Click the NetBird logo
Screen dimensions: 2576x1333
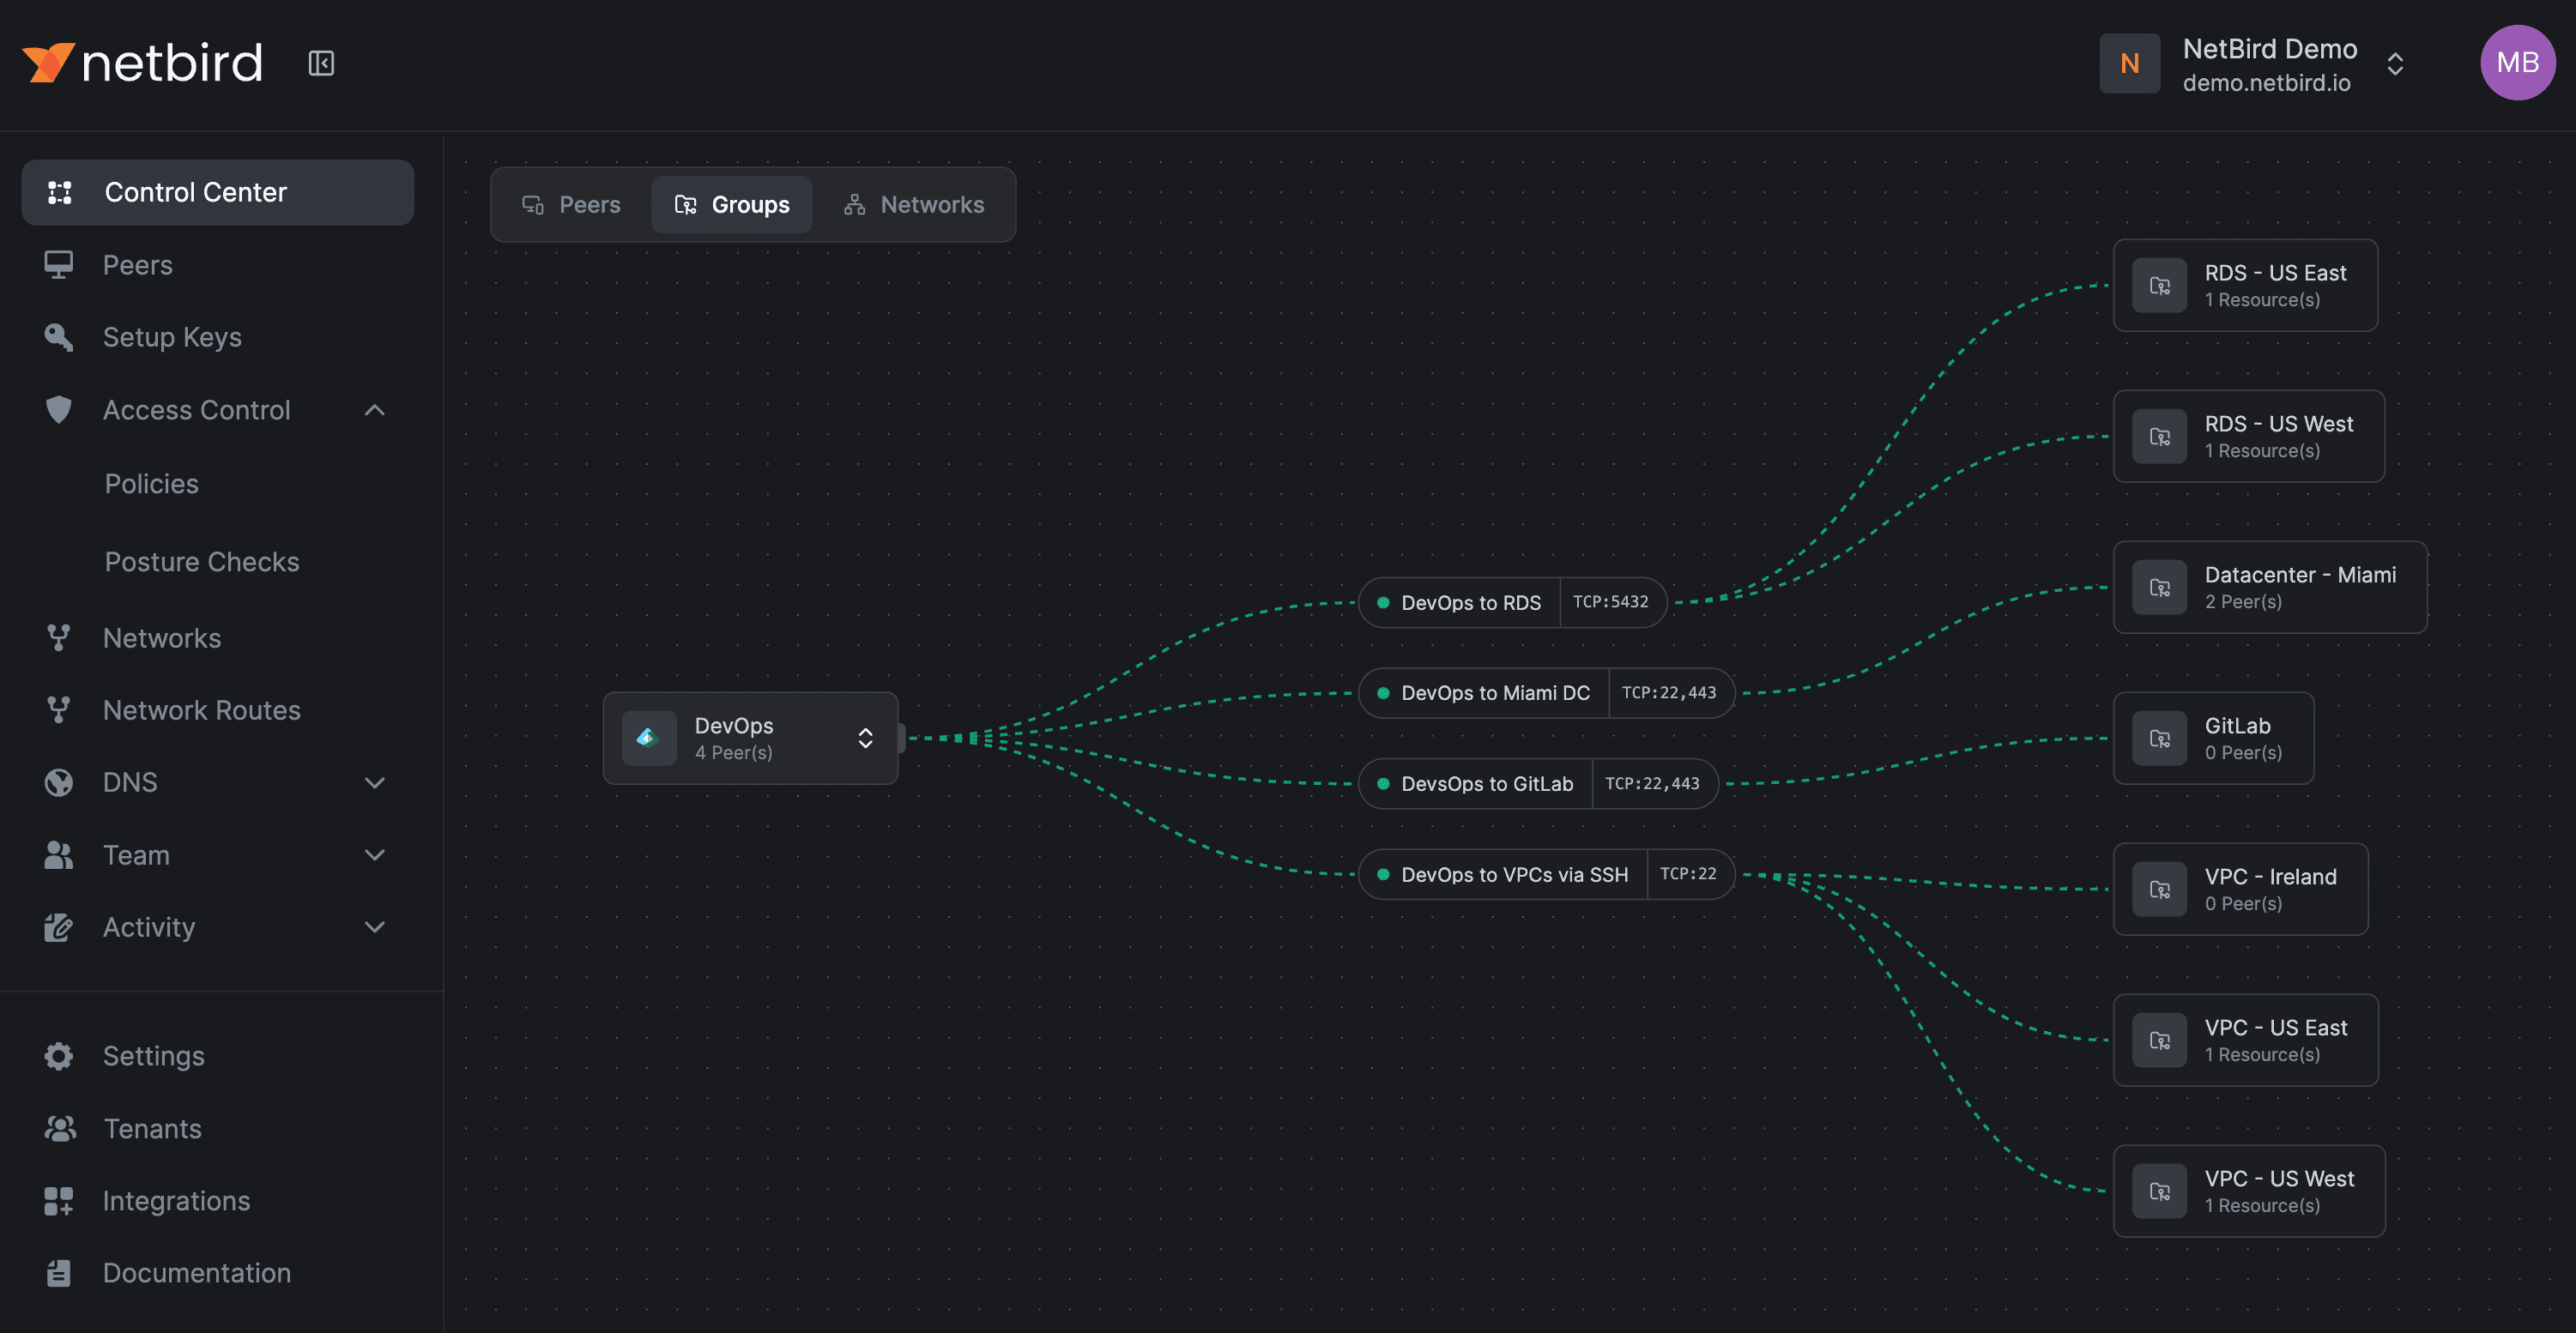142,63
